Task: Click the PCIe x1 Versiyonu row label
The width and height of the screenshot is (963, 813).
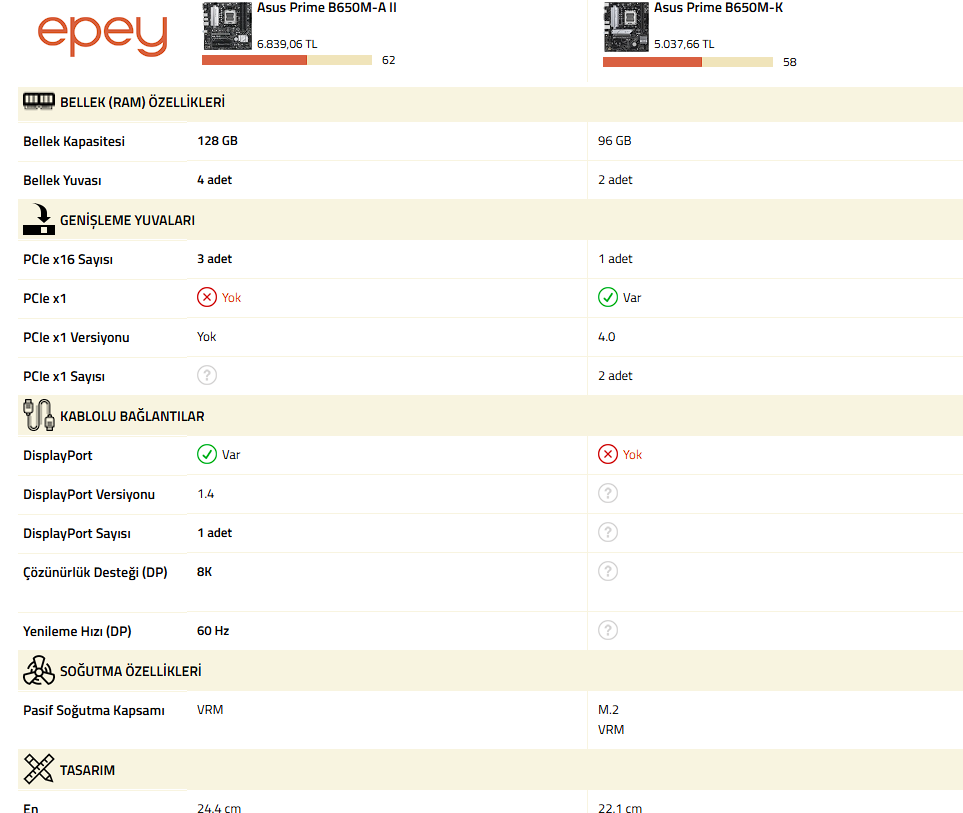Action: click(76, 338)
